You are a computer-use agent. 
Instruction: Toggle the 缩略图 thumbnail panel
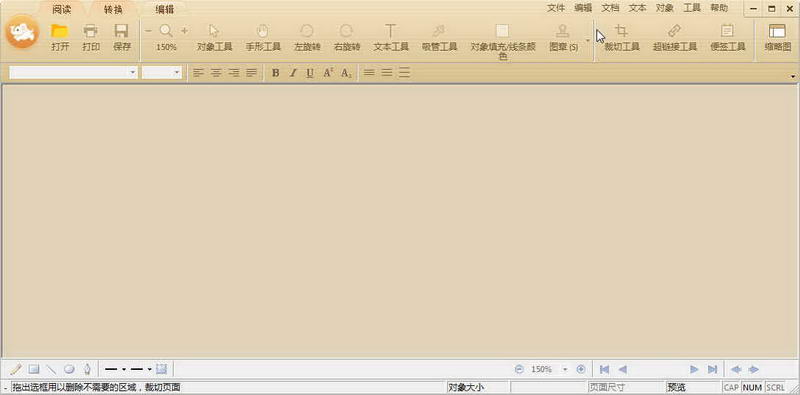click(778, 38)
